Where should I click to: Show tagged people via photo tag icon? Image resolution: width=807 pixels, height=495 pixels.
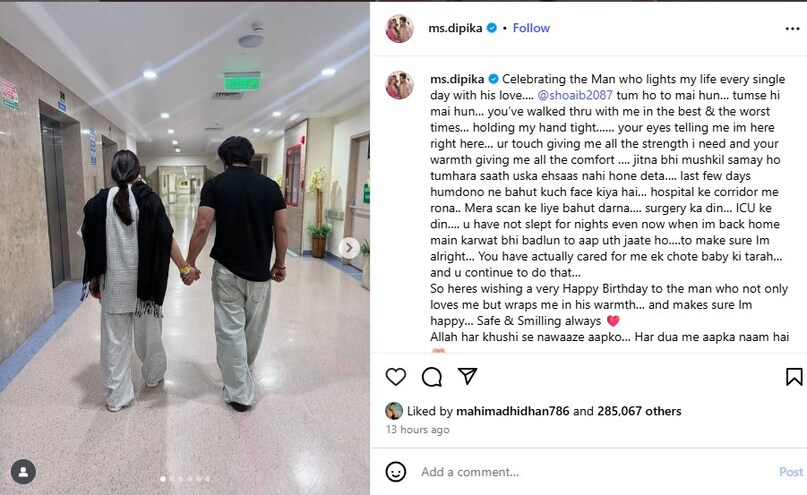click(23, 471)
